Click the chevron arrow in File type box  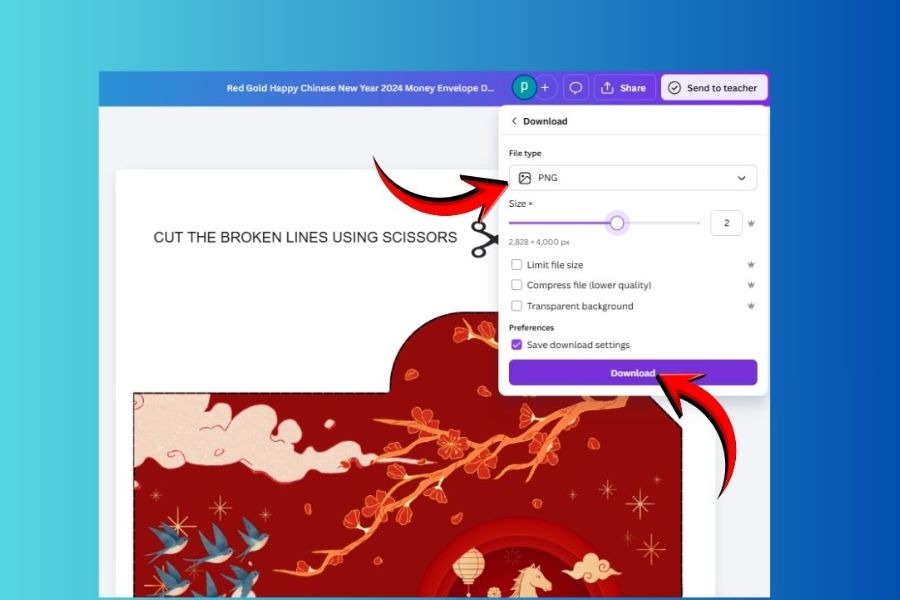[x=741, y=178]
